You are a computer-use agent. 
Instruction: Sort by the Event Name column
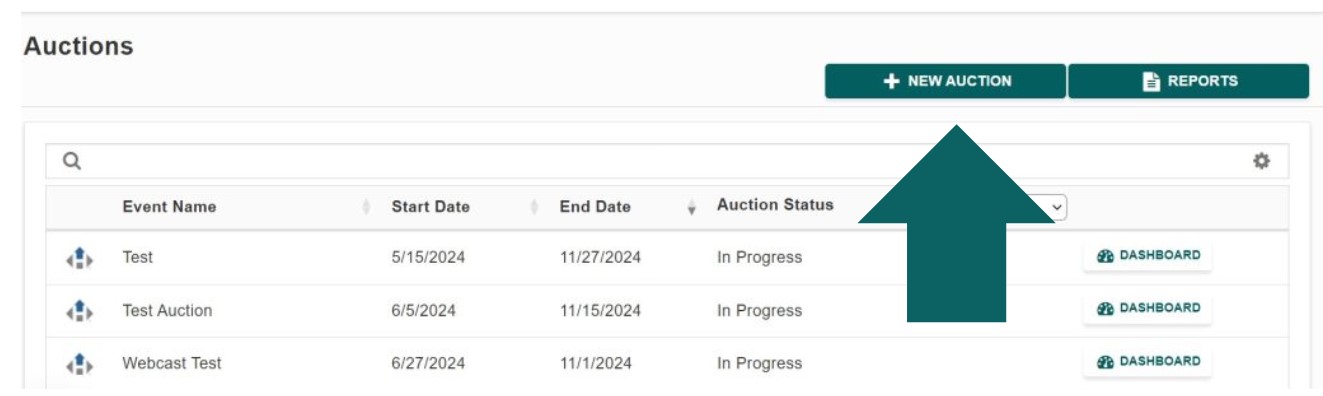tap(169, 207)
